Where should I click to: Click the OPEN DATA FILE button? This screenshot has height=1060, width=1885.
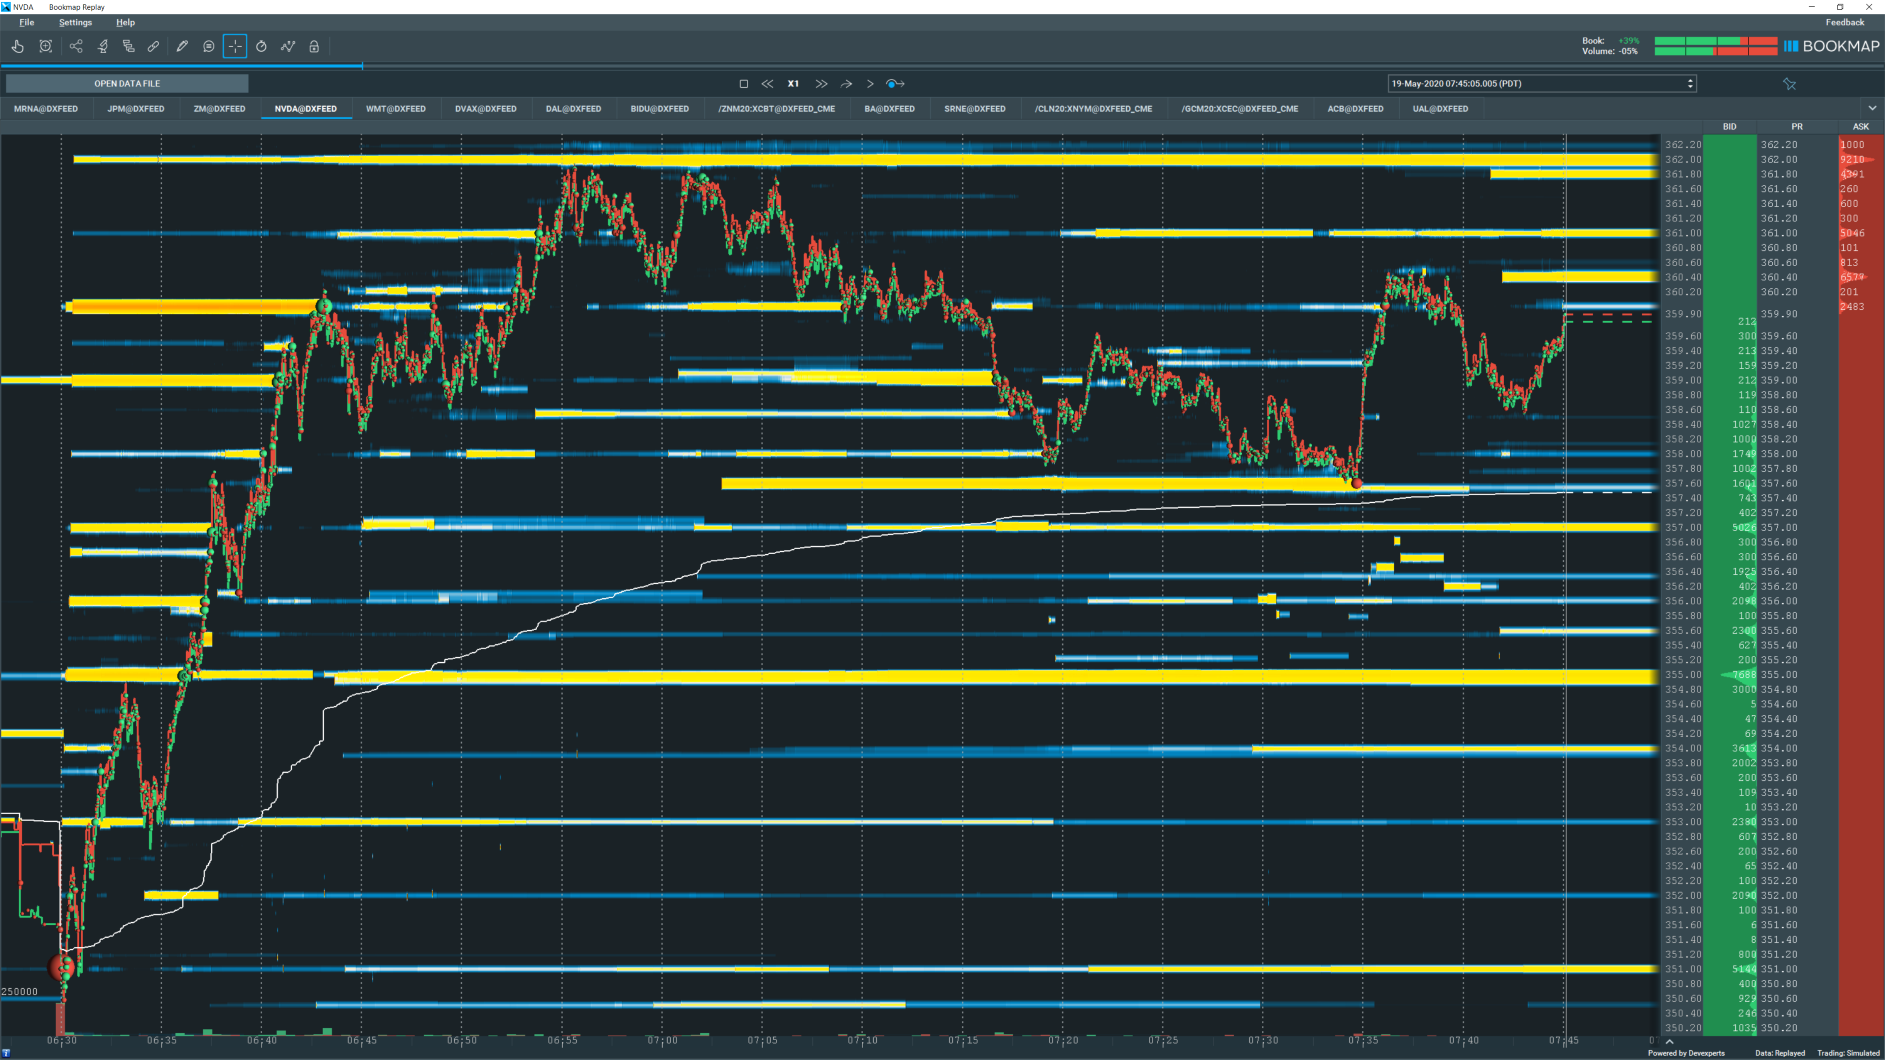pos(127,84)
